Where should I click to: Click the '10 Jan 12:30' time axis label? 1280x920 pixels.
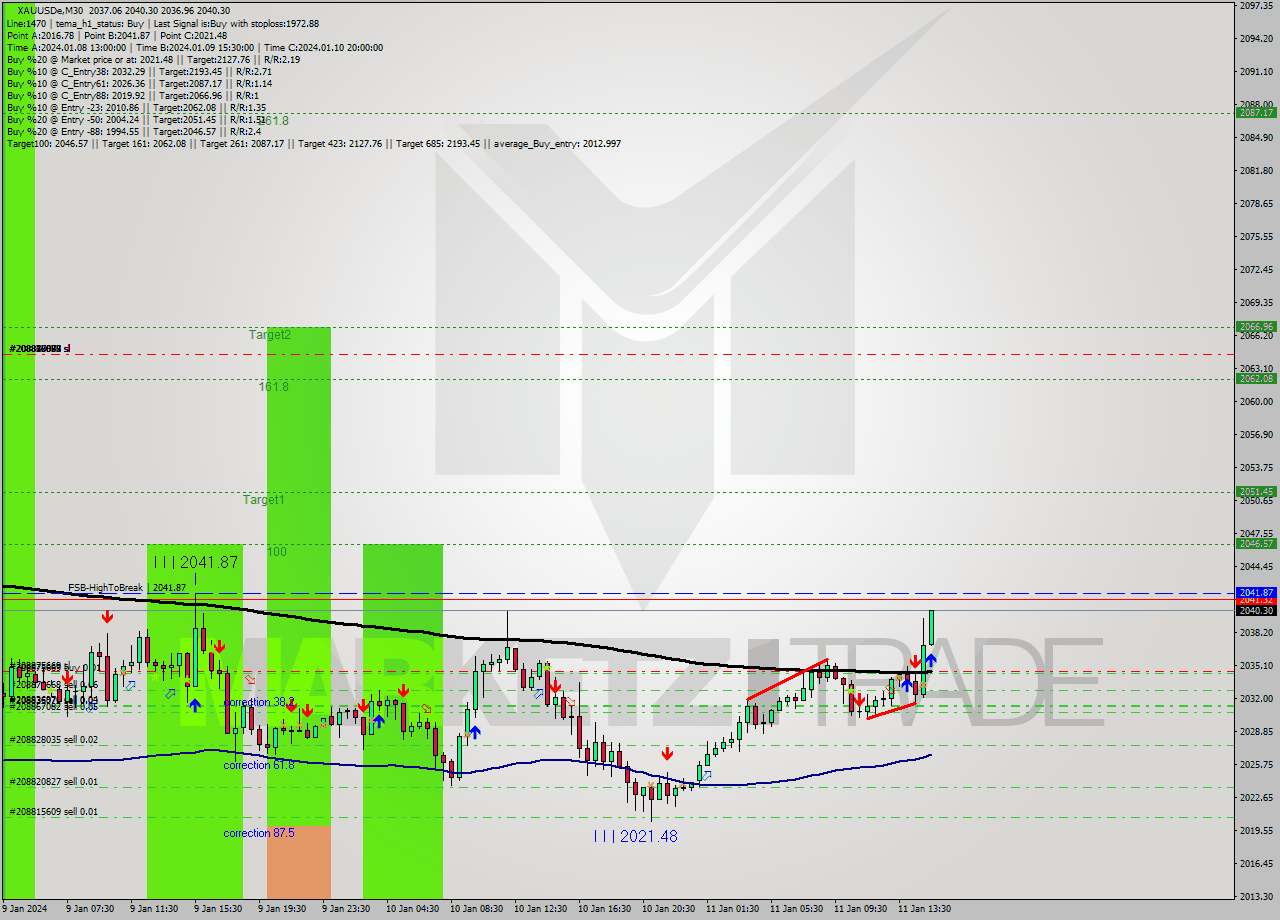click(x=538, y=909)
